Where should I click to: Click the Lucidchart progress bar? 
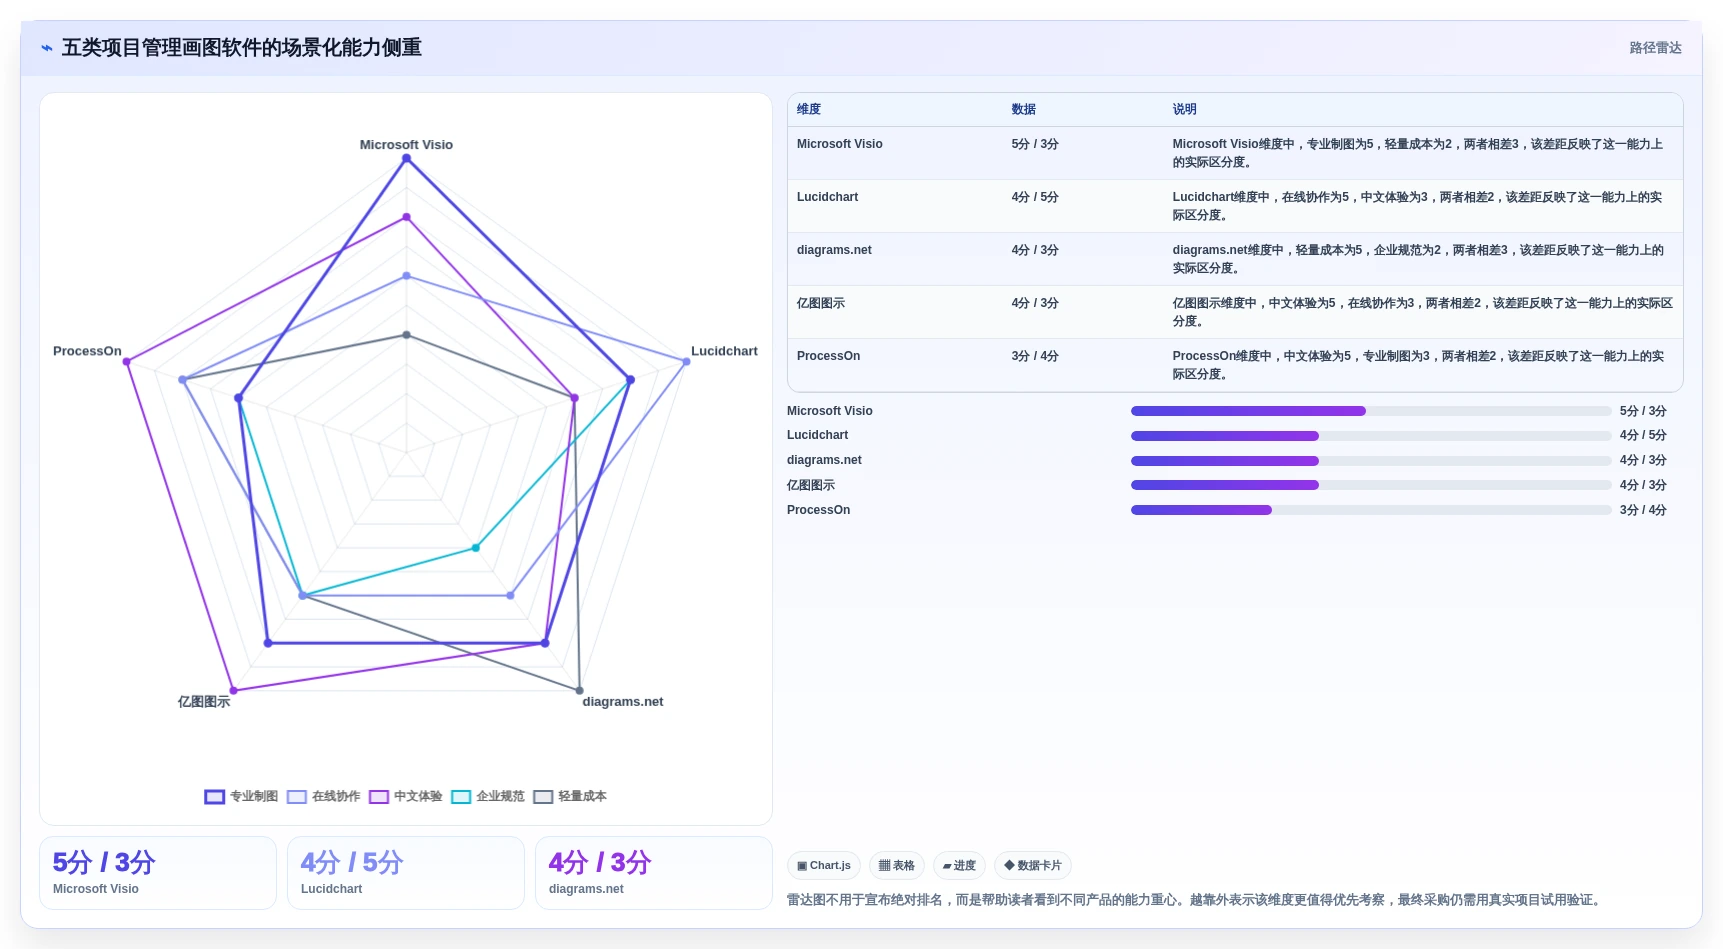1371,436
